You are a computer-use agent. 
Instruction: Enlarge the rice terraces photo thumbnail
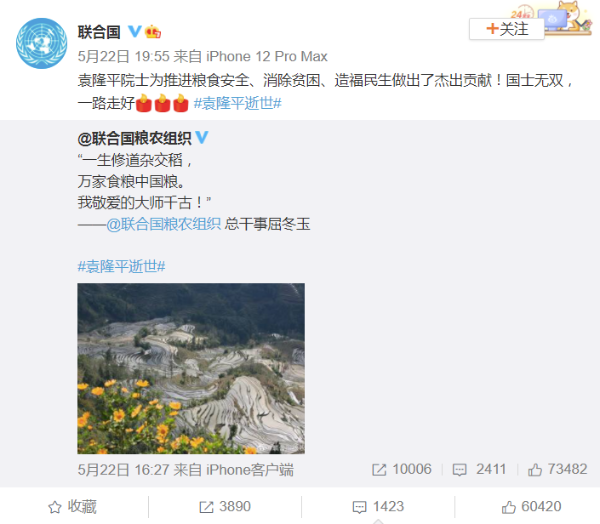click(x=191, y=368)
